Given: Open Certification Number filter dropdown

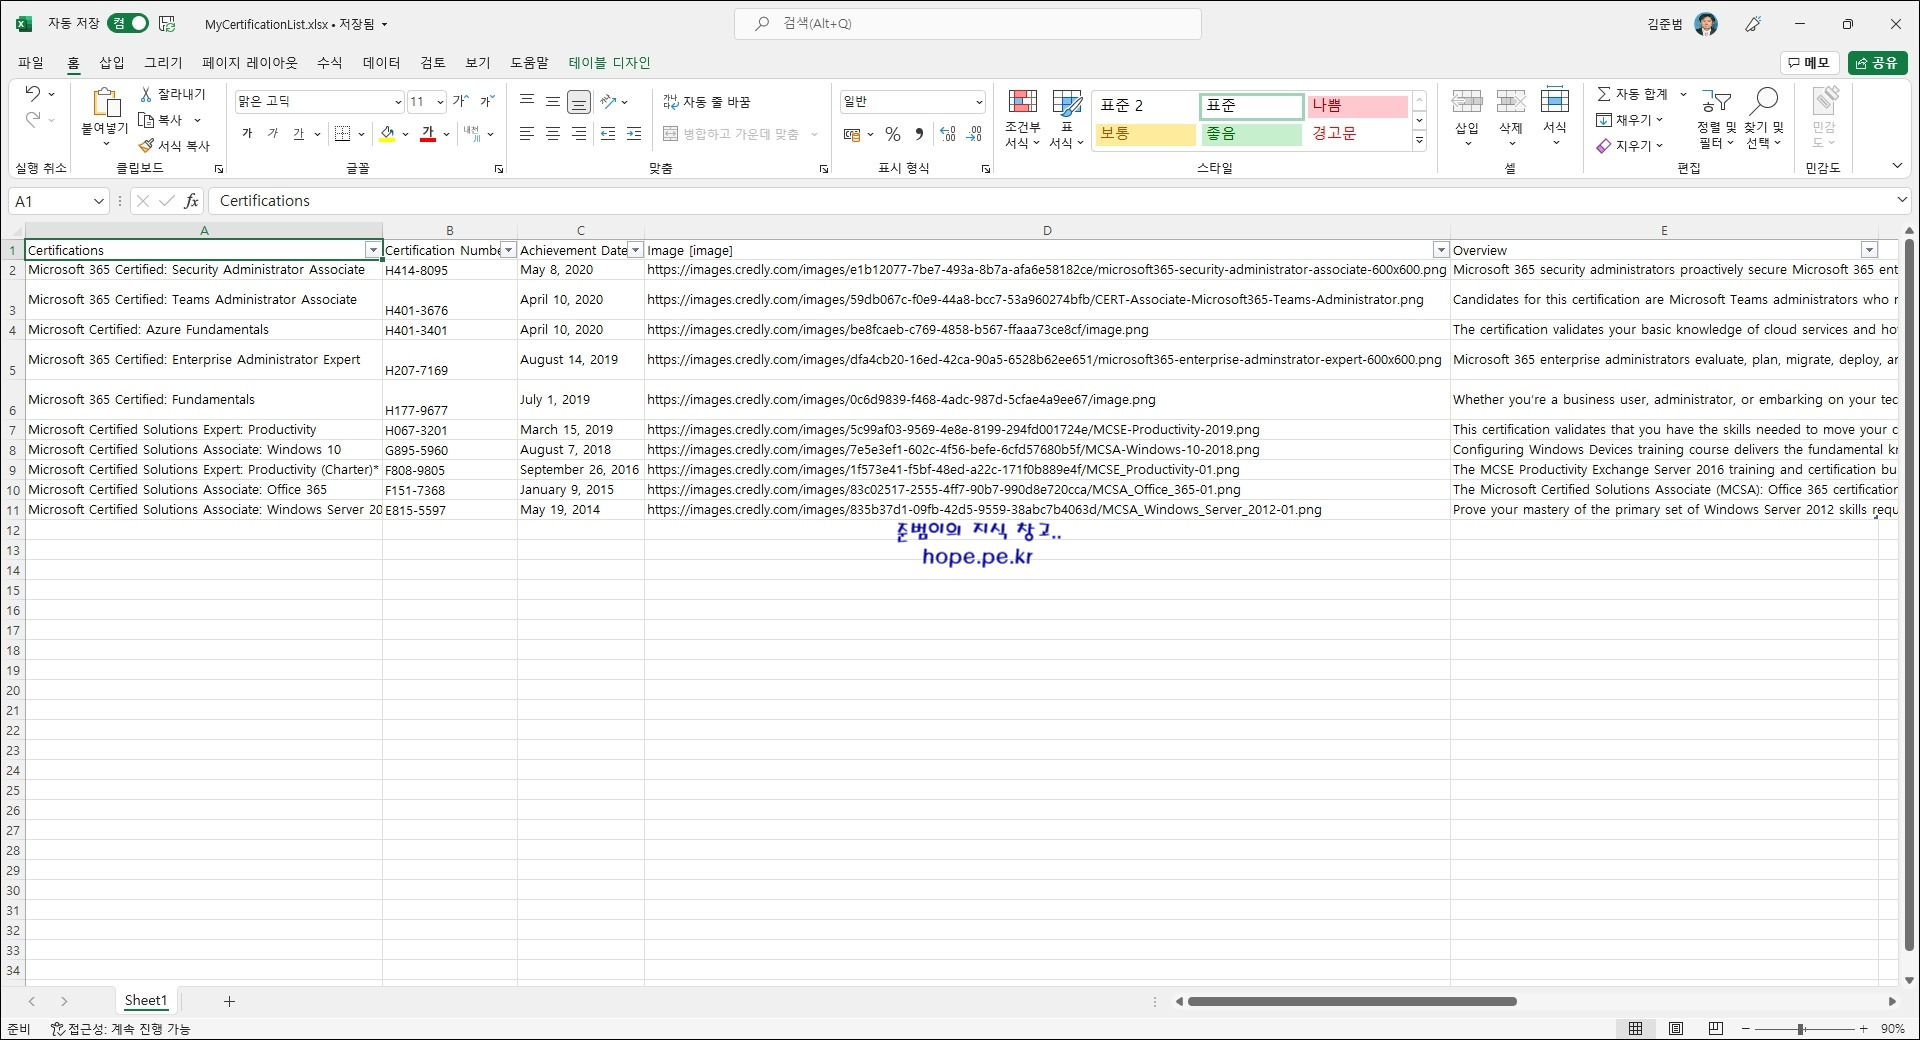Looking at the screenshot, I should [x=508, y=250].
